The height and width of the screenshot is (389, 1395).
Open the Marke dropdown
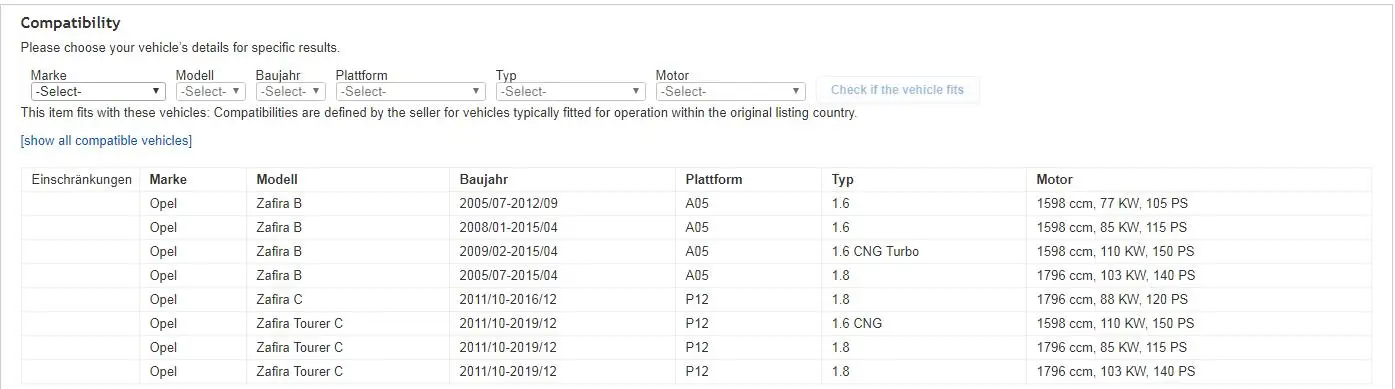98,91
